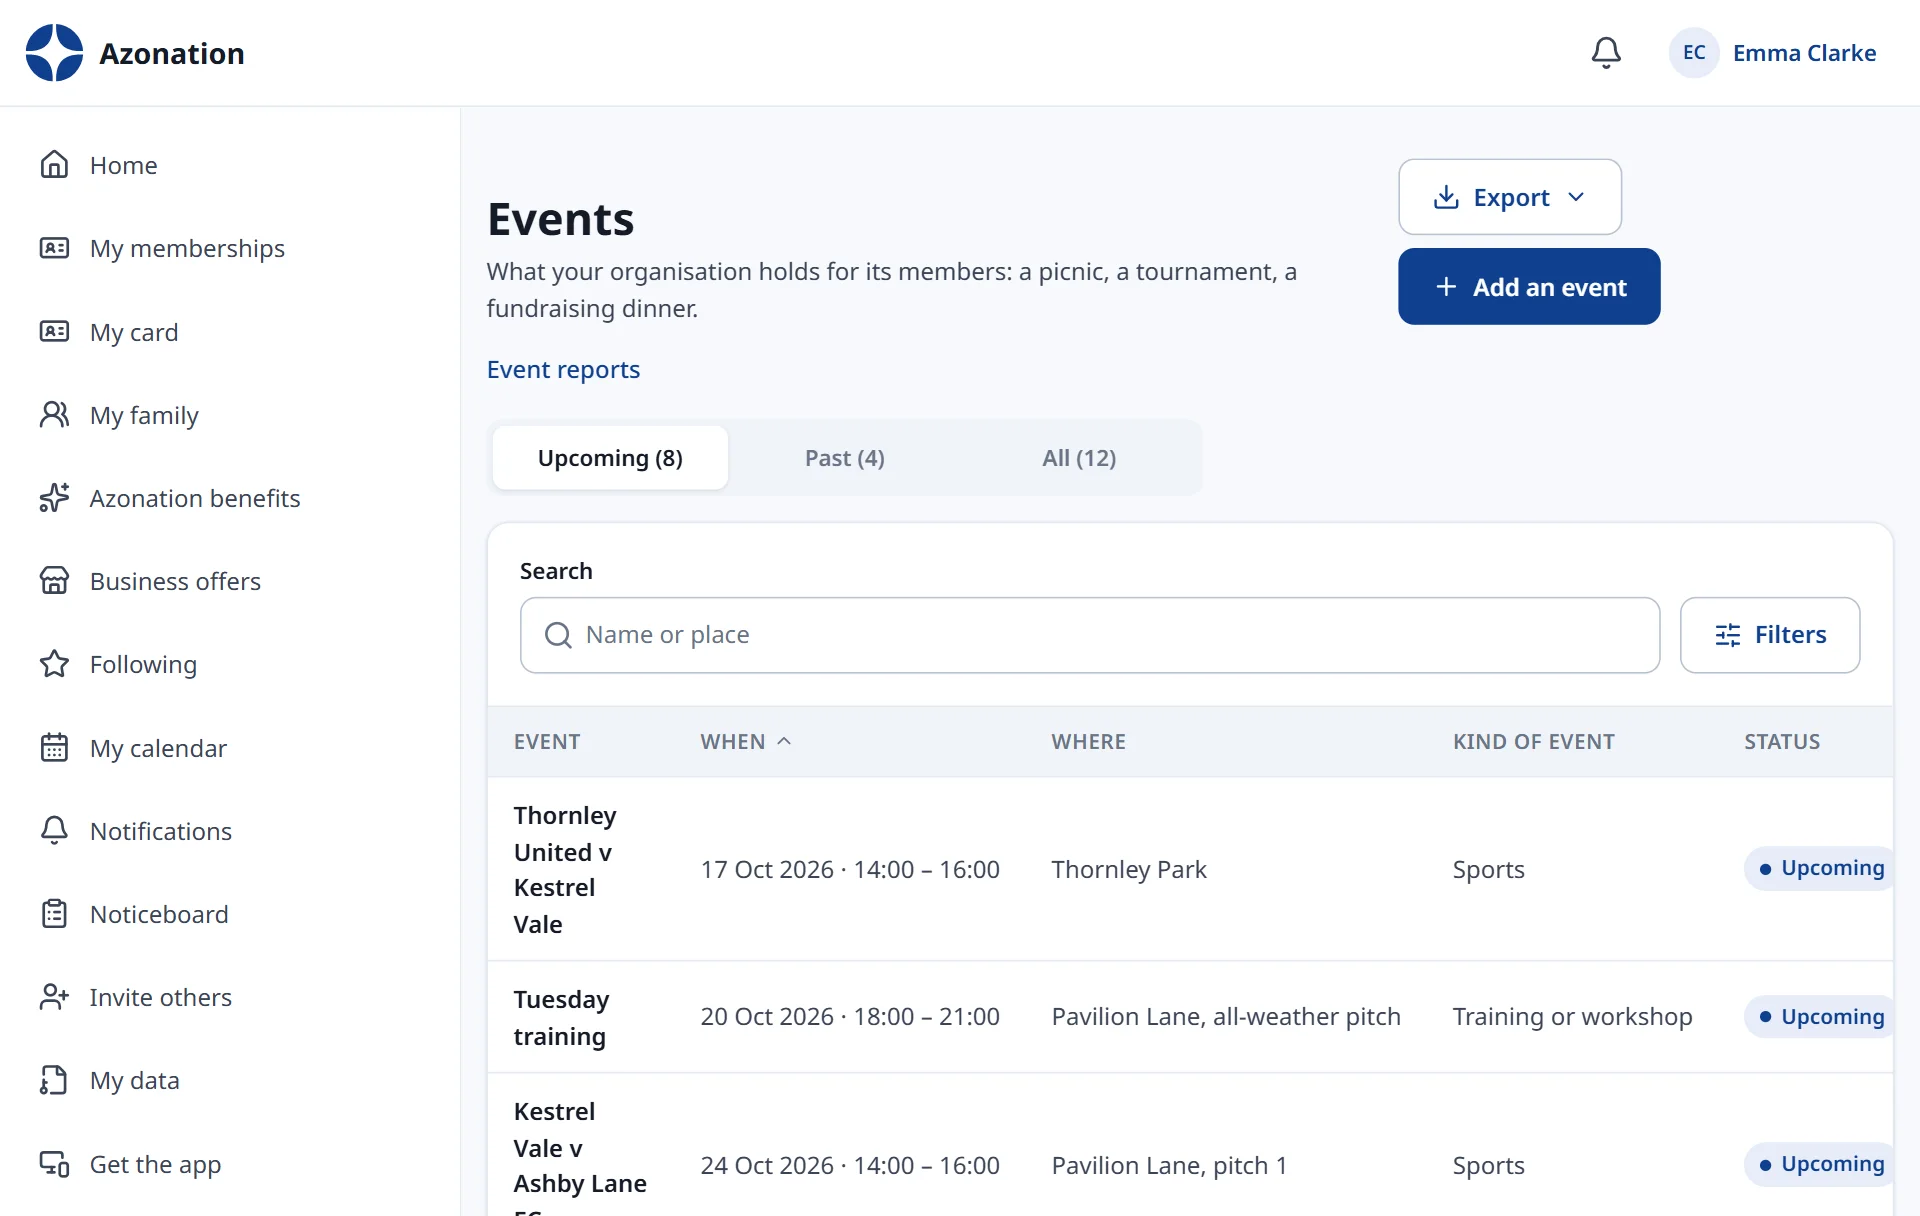Open the Export dropdown
Viewport: 1920px width, 1216px height.
pyautogui.click(x=1510, y=197)
